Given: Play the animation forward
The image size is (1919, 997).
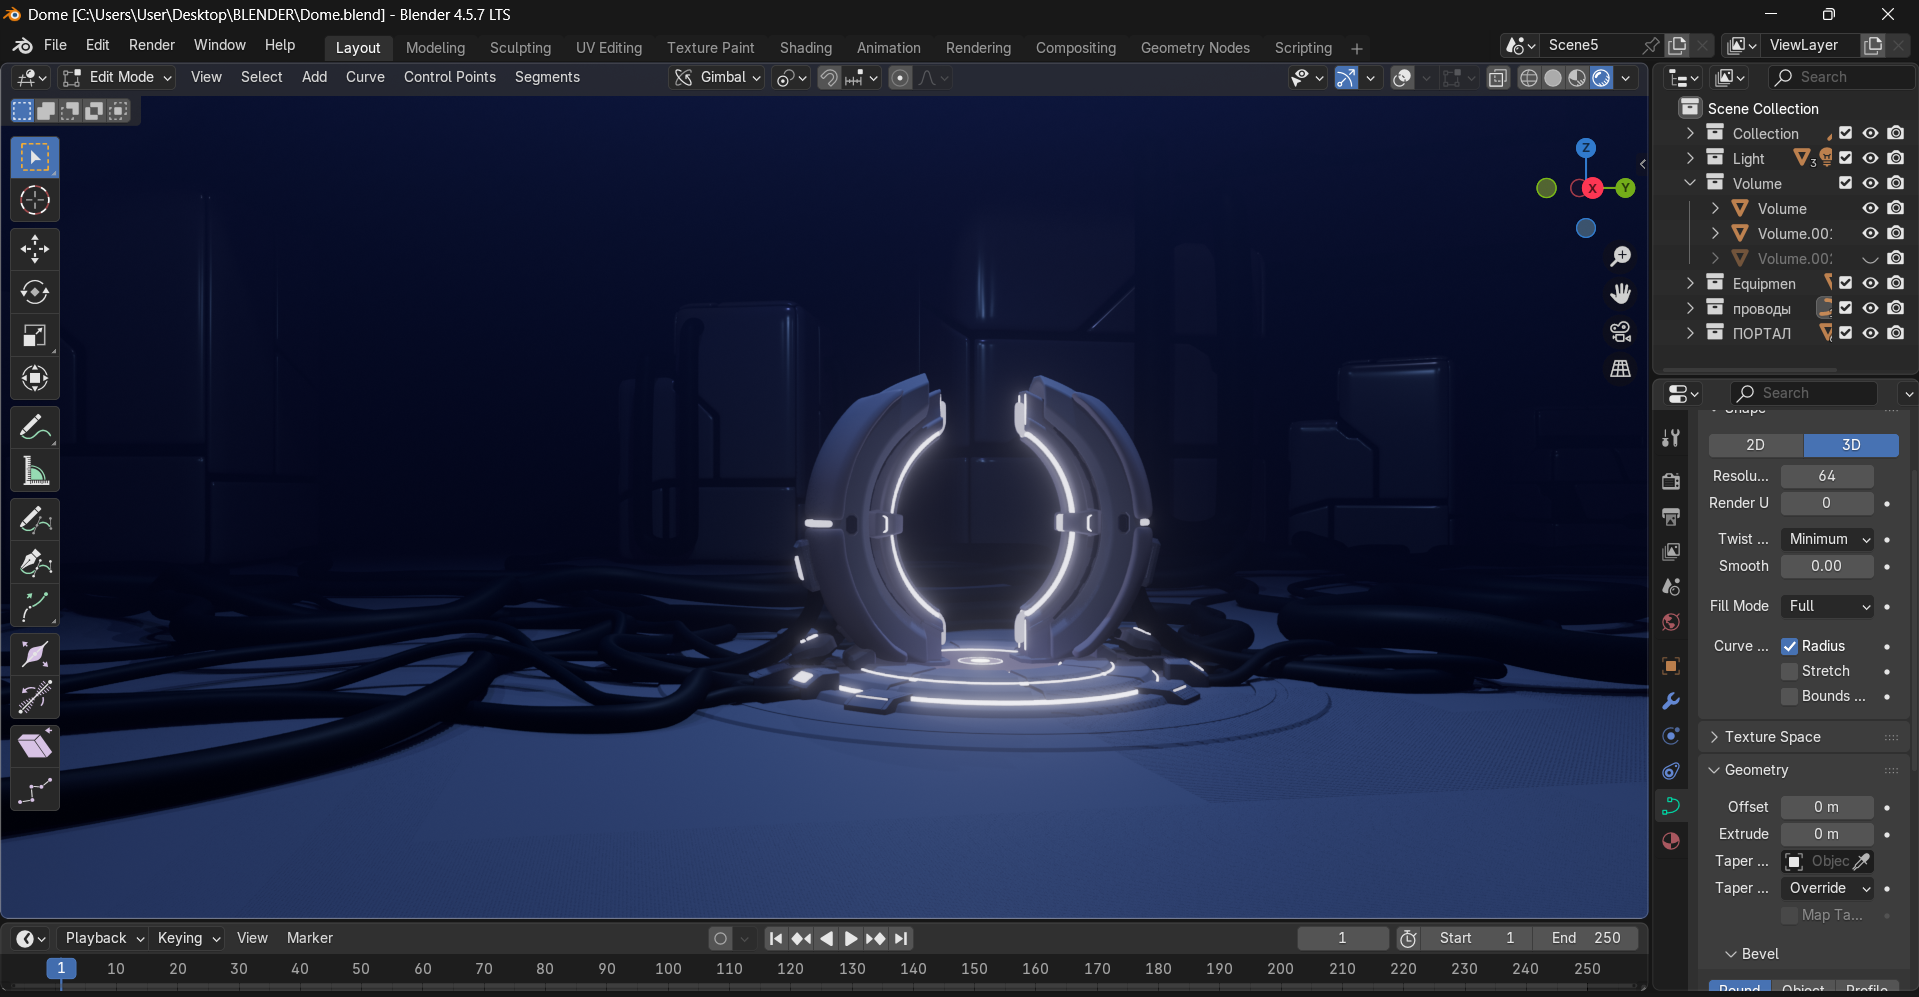Looking at the screenshot, I should click(851, 938).
